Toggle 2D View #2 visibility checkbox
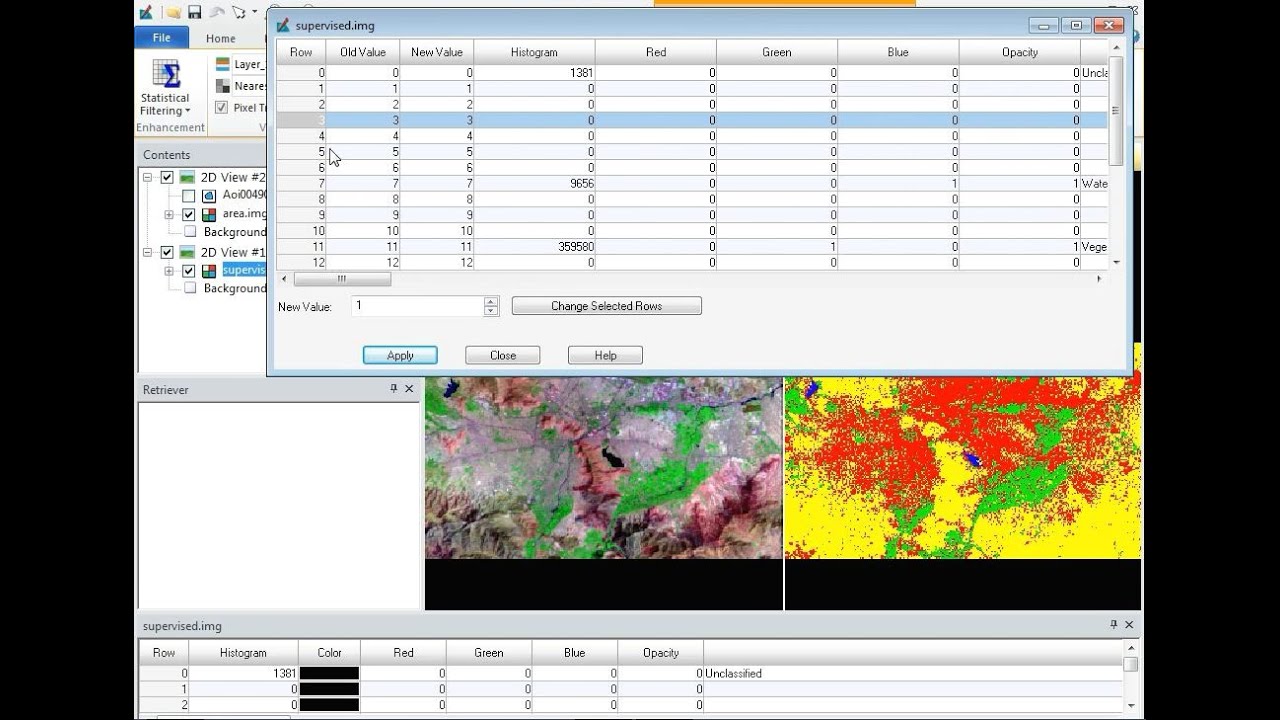1280x720 pixels. point(167,177)
